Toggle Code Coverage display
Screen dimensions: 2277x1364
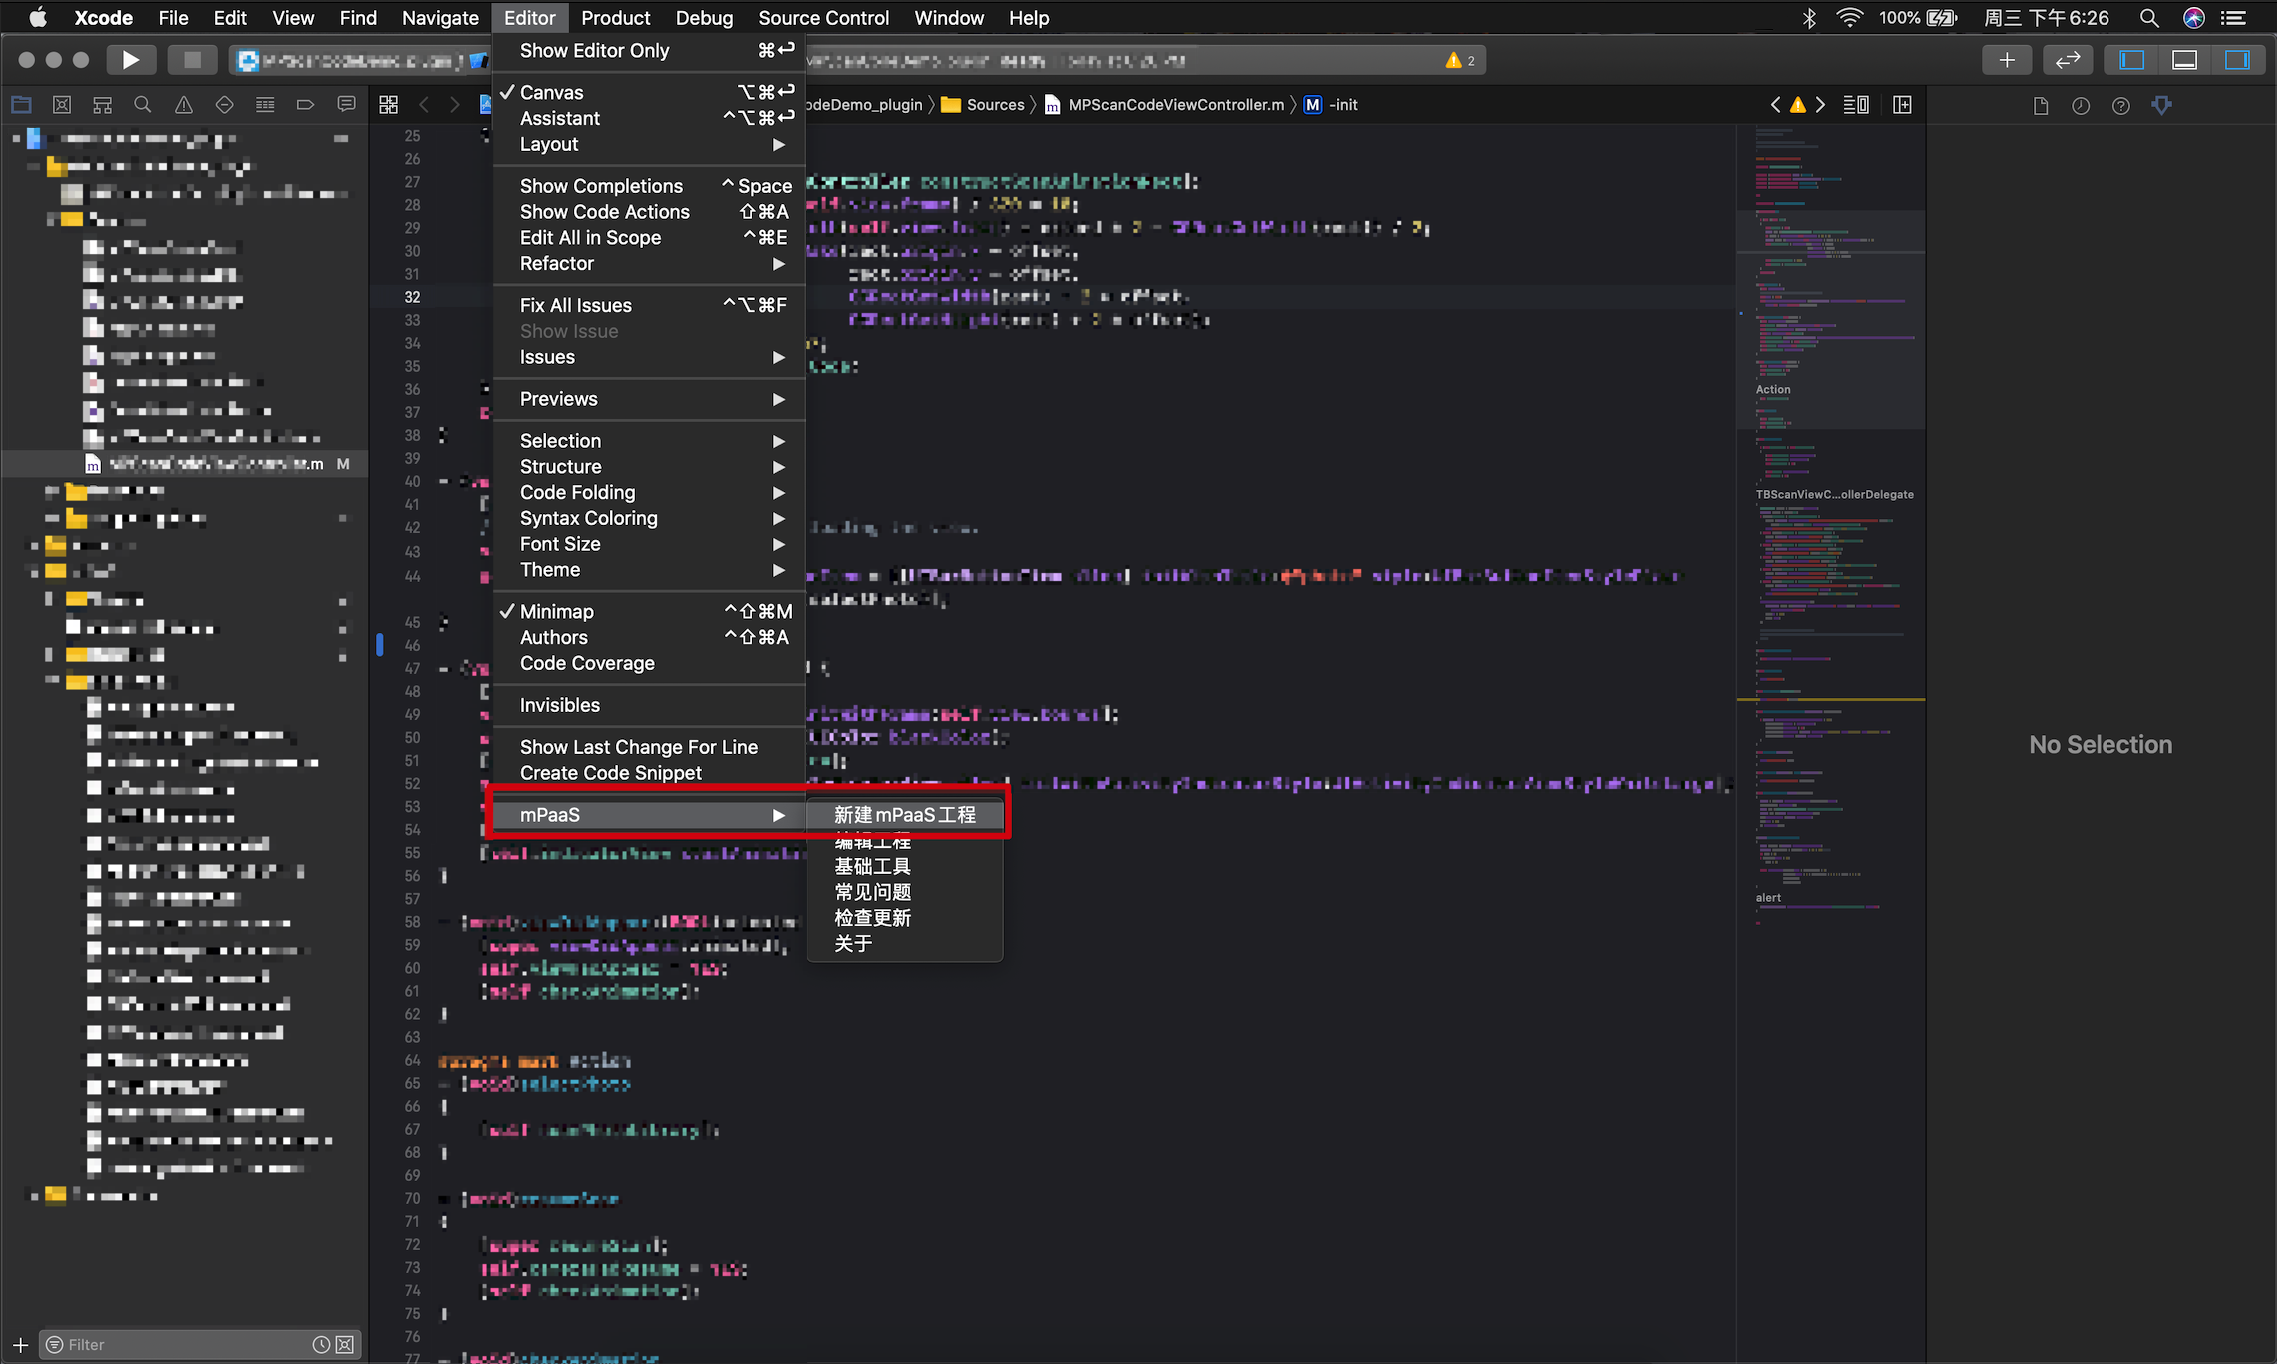pyautogui.click(x=649, y=663)
